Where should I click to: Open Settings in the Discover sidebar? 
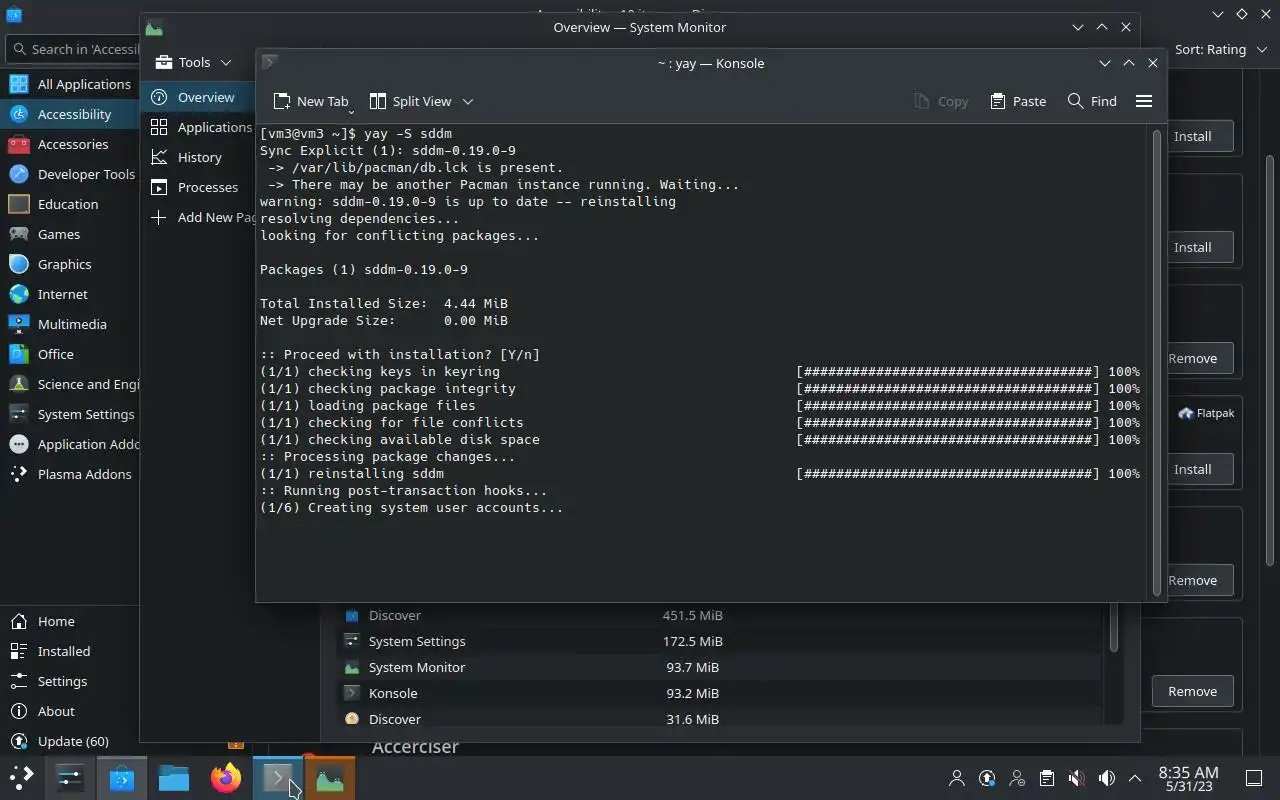pyautogui.click(x=70, y=681)
